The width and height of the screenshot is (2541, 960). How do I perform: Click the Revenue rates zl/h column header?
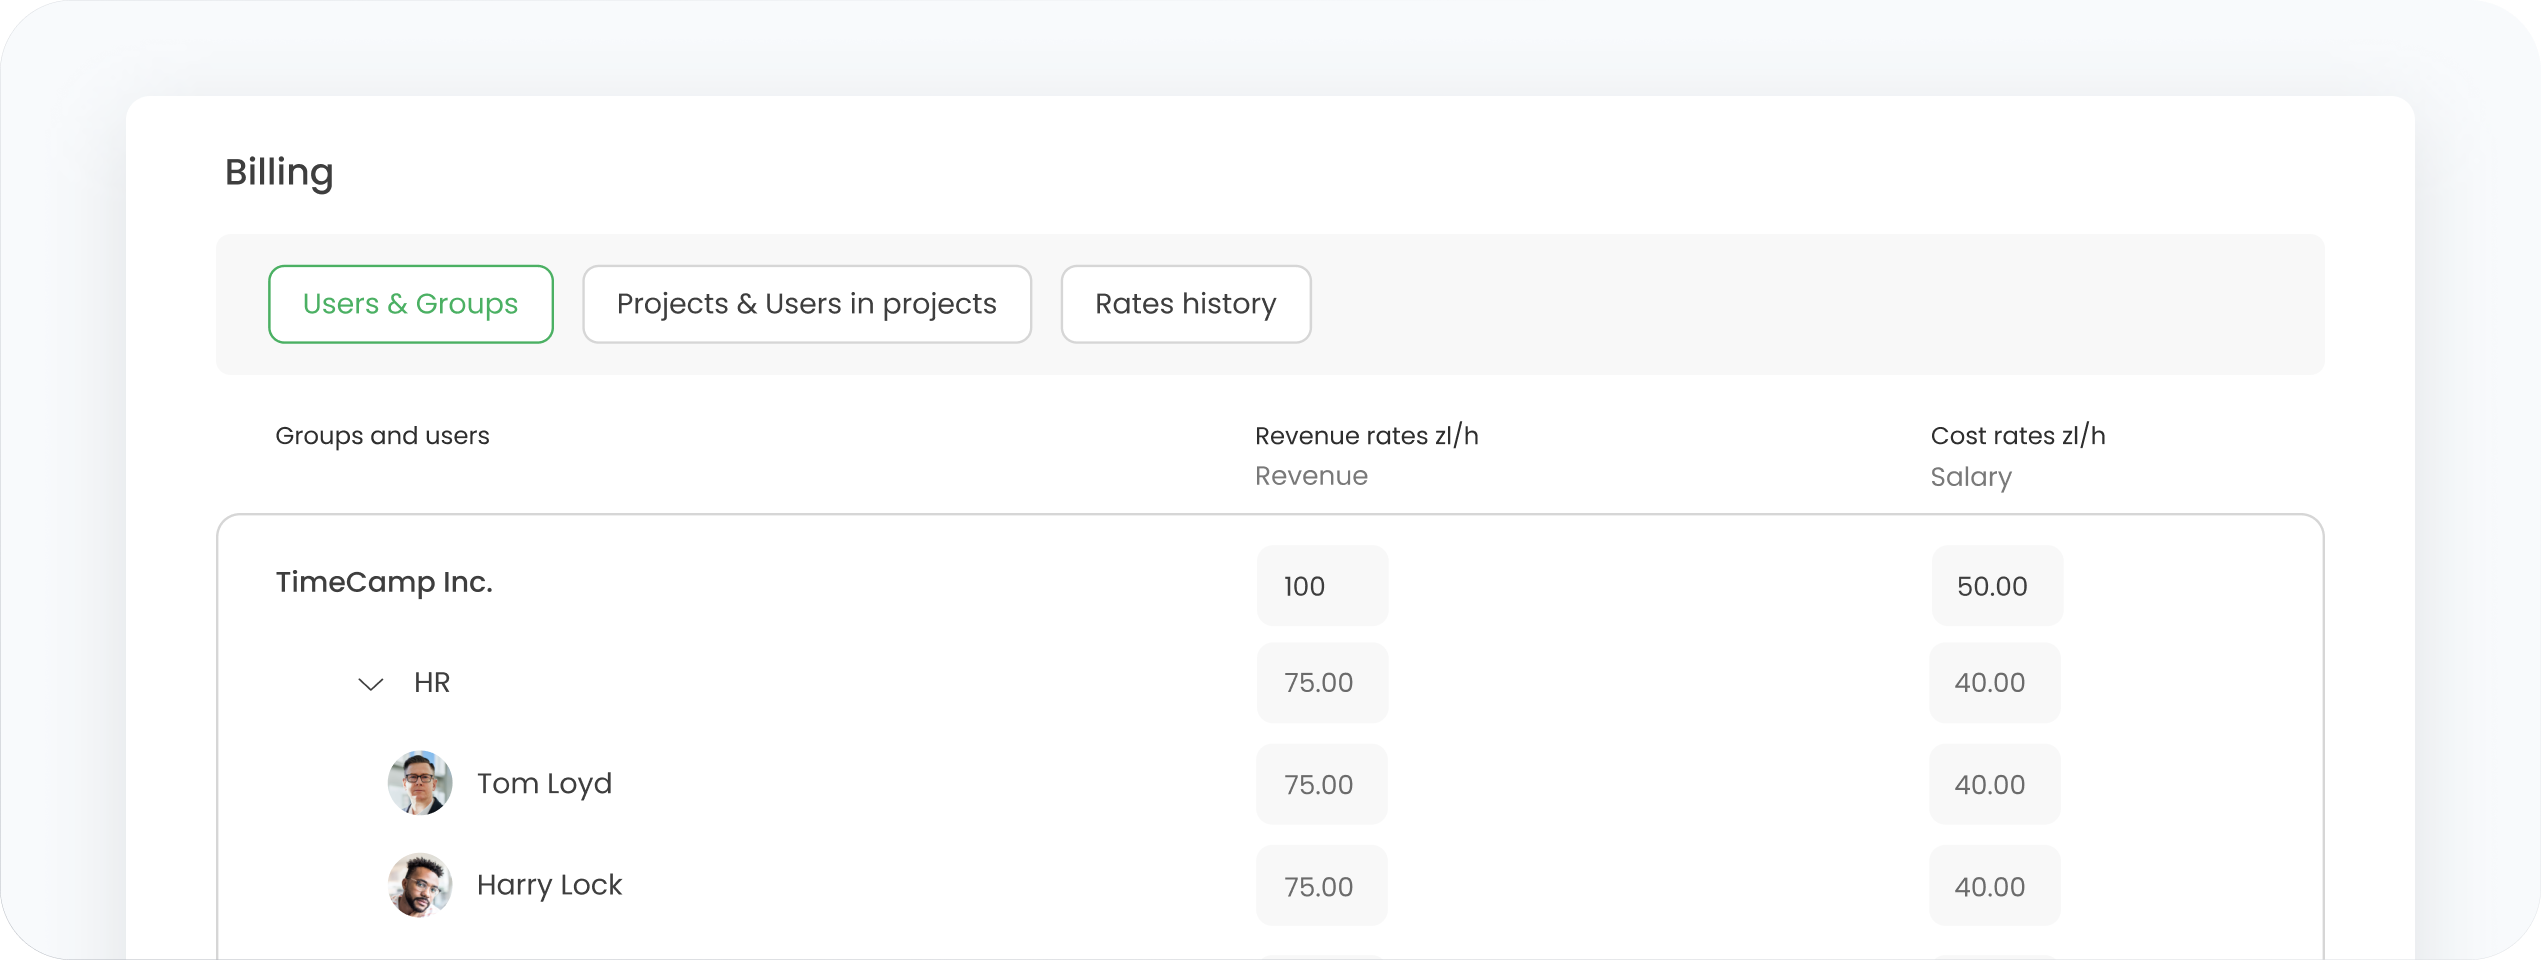[1366, 436]
